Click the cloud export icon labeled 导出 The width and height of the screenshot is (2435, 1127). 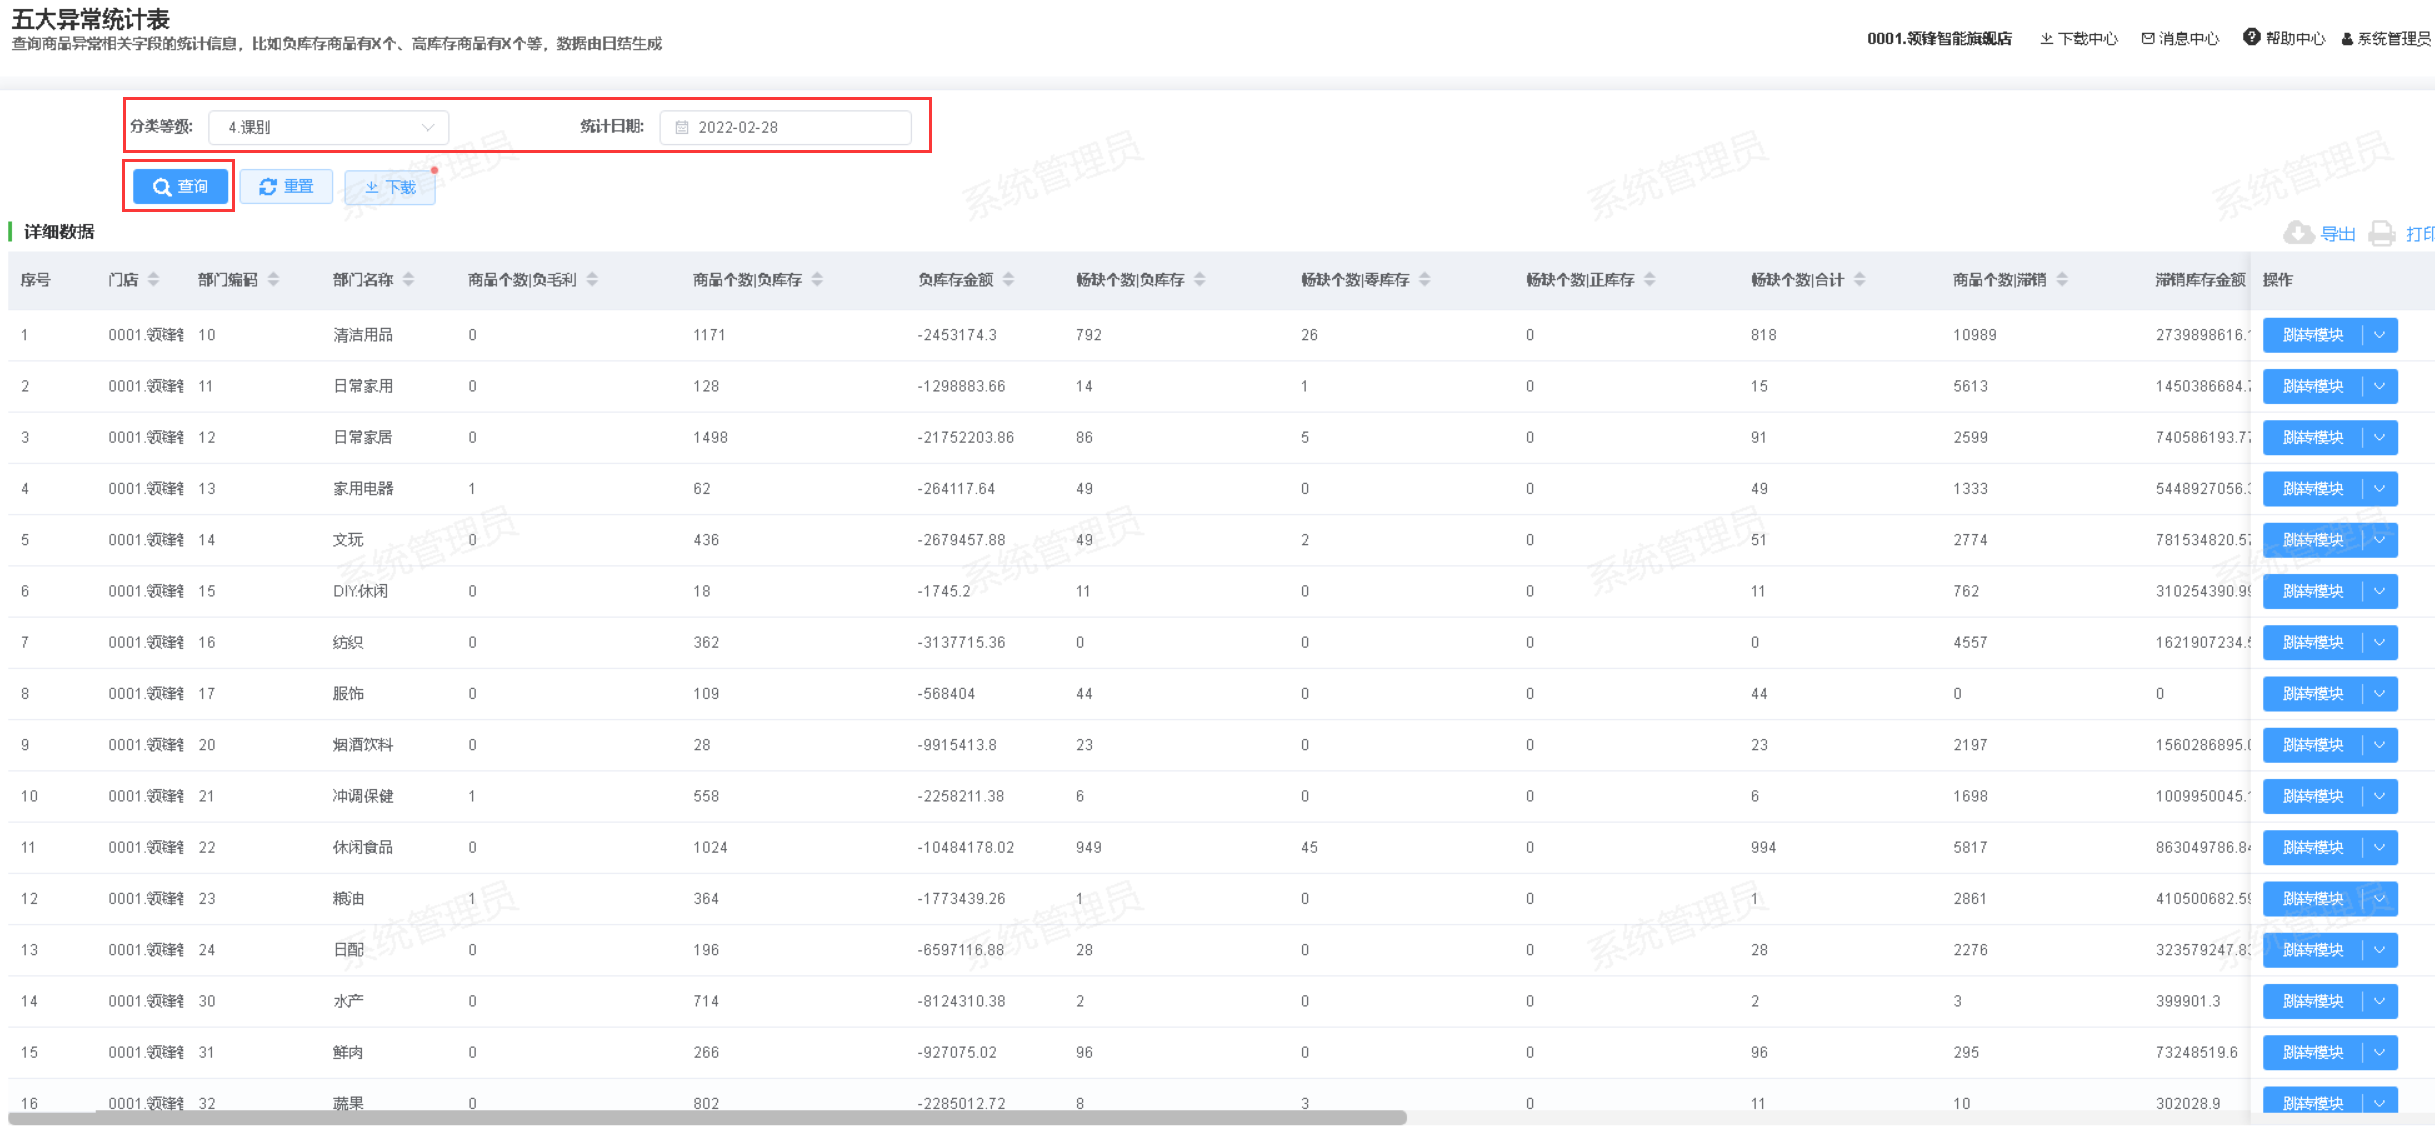tap(2299, 233)
